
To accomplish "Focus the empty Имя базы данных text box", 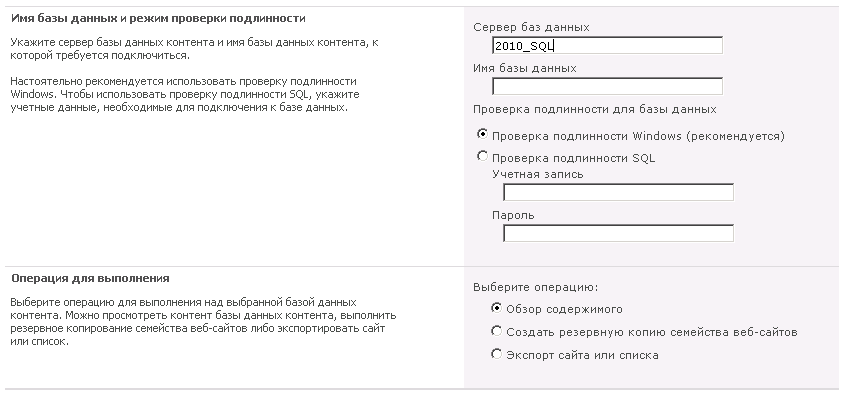I will pyautogui.click(x=608, y=86).
